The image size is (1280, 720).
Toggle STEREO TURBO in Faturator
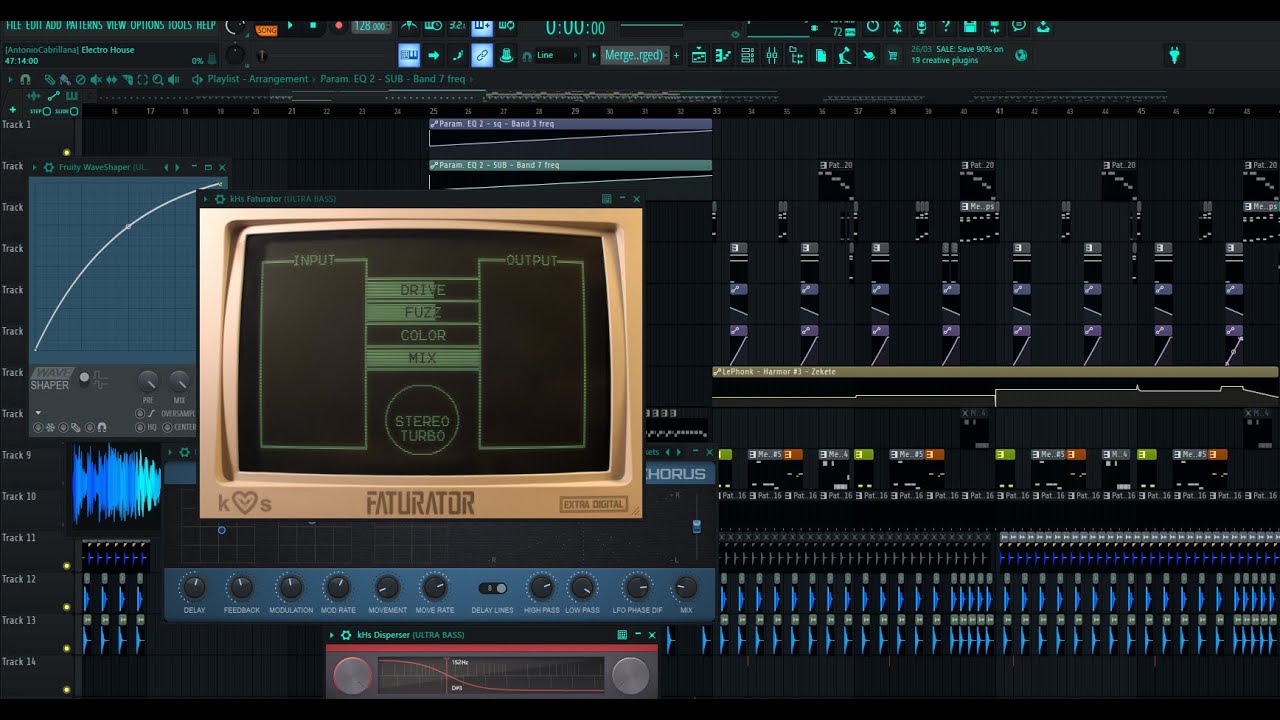pyautogui.click(x=422, y=421)
